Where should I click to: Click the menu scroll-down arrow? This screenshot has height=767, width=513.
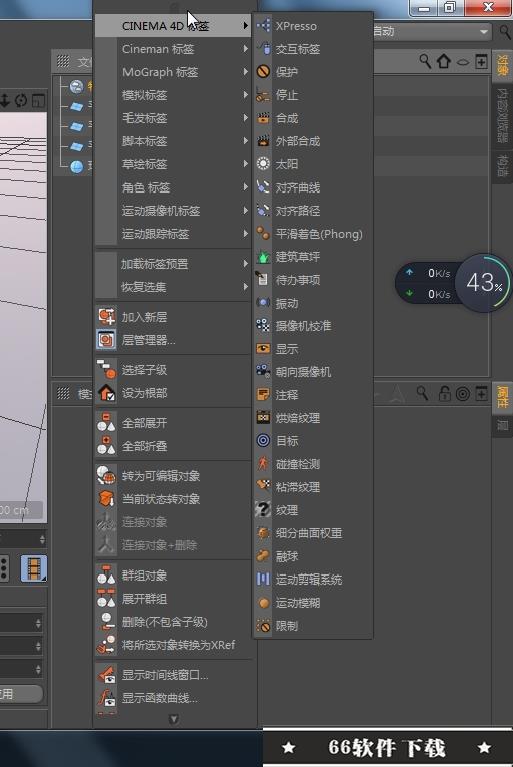click(x=174, y=719)
